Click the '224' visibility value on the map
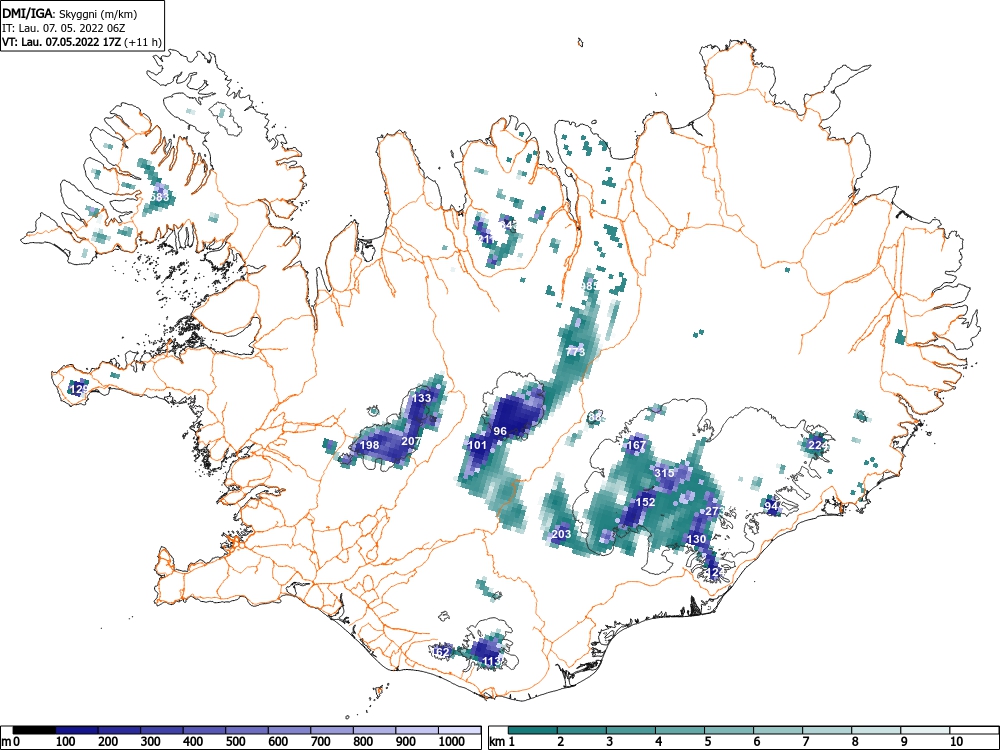This screenshot has width=1000, height=750. pyautogui.click(x=817, y=445)
